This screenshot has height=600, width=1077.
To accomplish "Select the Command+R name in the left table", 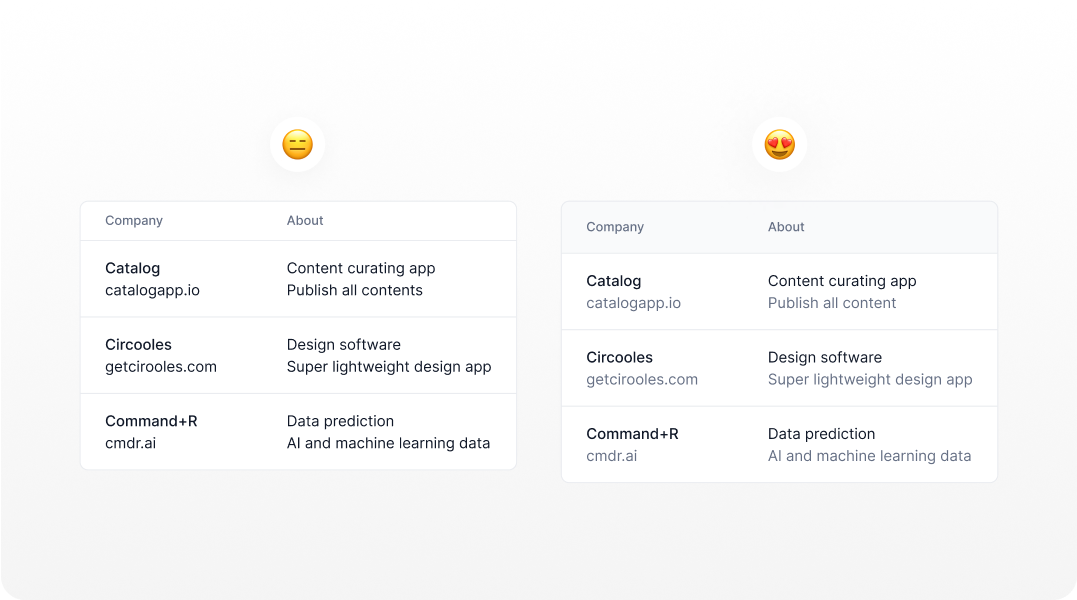I will click(151, 421).
